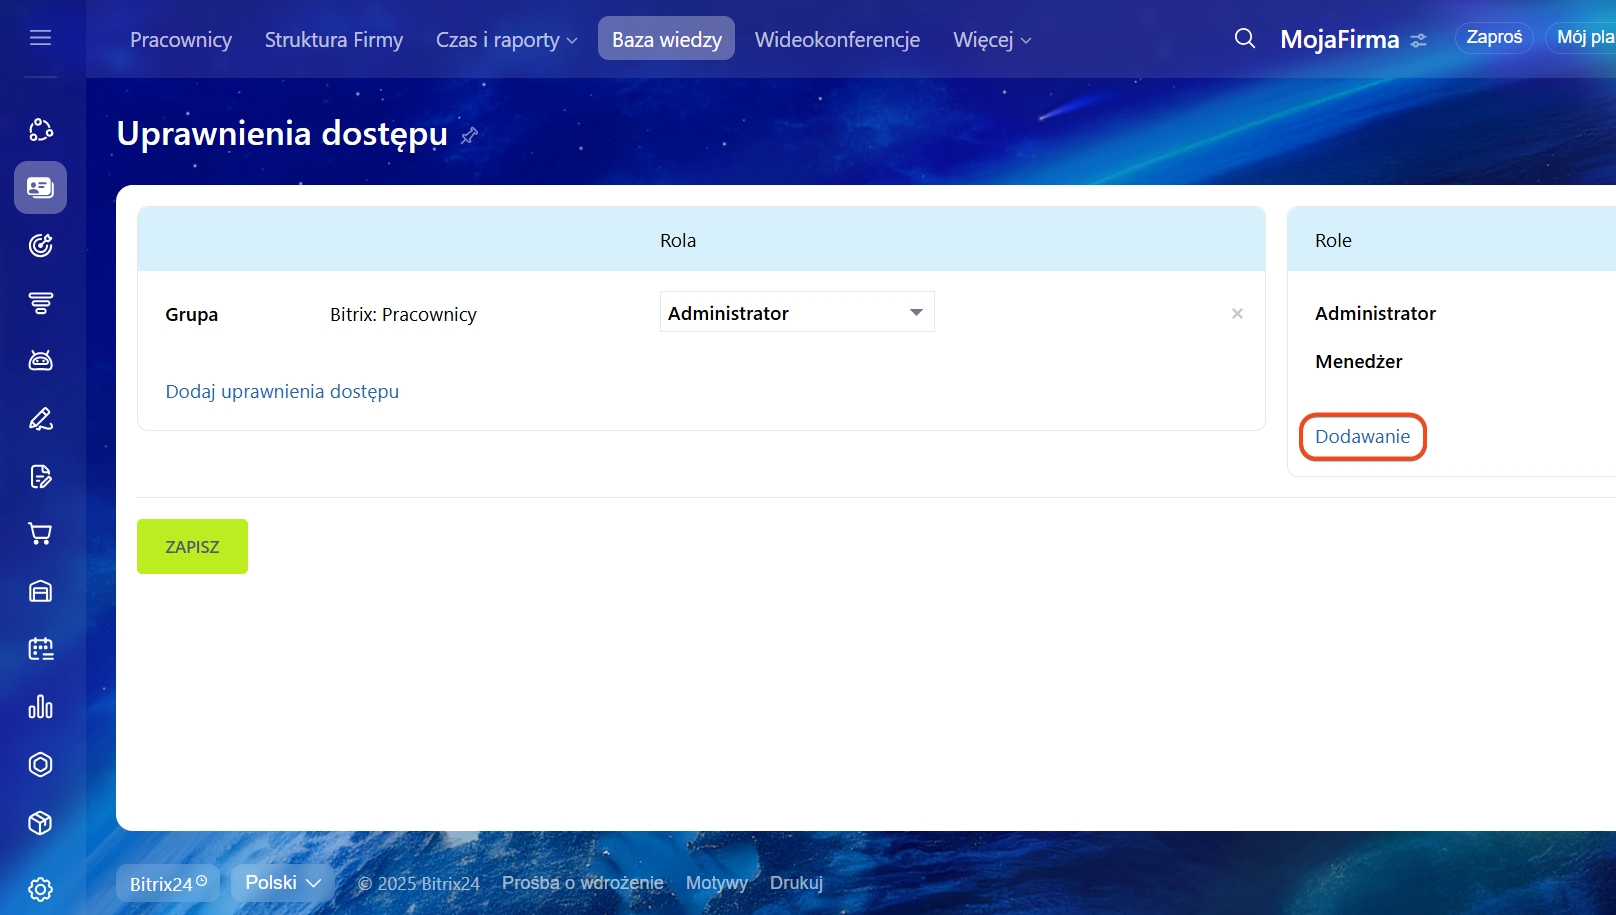Expand the Czas i raporty menu
Image resolution: width=1616 pixels, height=915 pixels.
point(506,40)
